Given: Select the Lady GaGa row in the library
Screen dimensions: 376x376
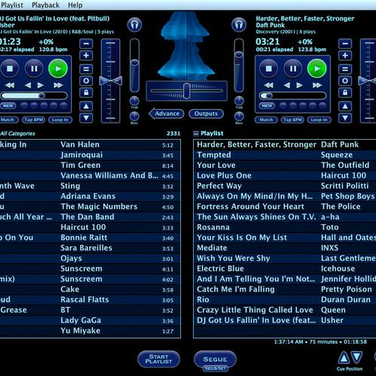Looking at the screenshot, I should [x=90, y=320].
